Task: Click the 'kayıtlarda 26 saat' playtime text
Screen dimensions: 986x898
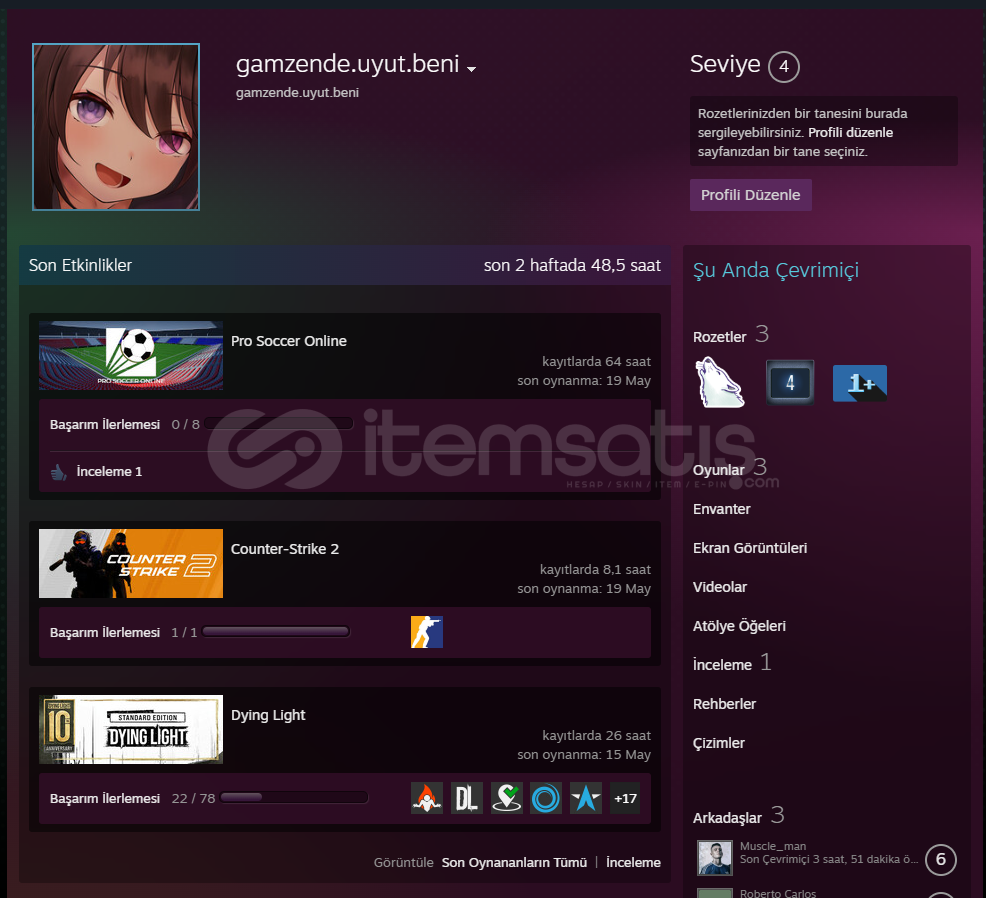Action: click(596, 735)
